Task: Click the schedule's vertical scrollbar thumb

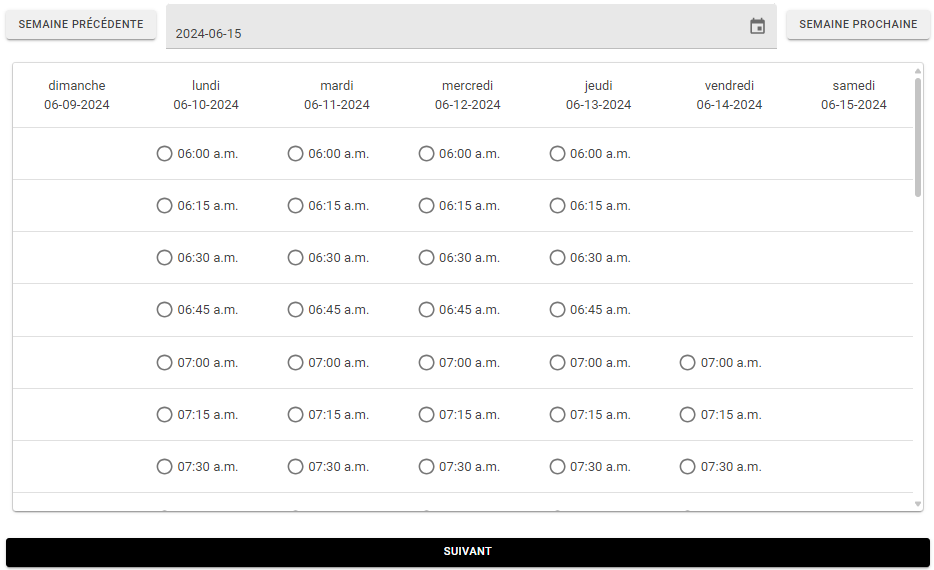Action: coord(918,137)
